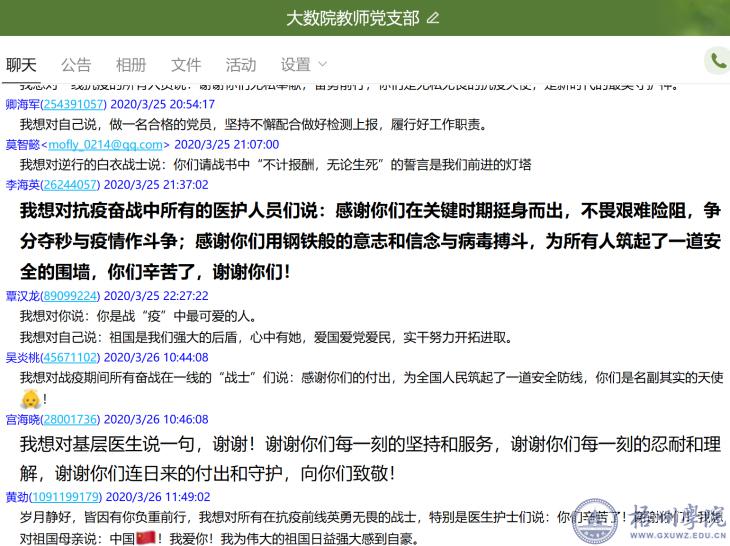730x546 pixels.
Task: Click the pencil icon to rename the group
Action: 433,18
